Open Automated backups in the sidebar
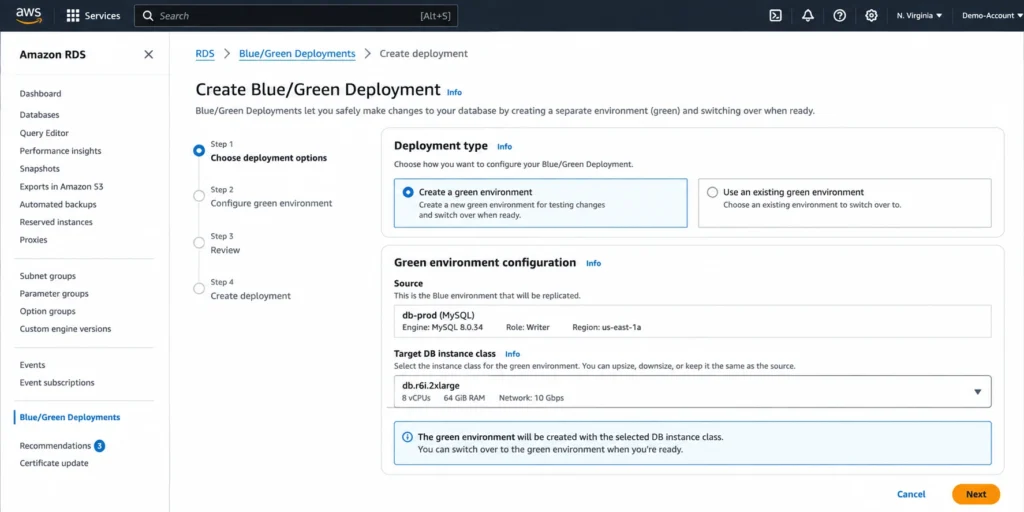1024x512 pixels. (58, 204)
